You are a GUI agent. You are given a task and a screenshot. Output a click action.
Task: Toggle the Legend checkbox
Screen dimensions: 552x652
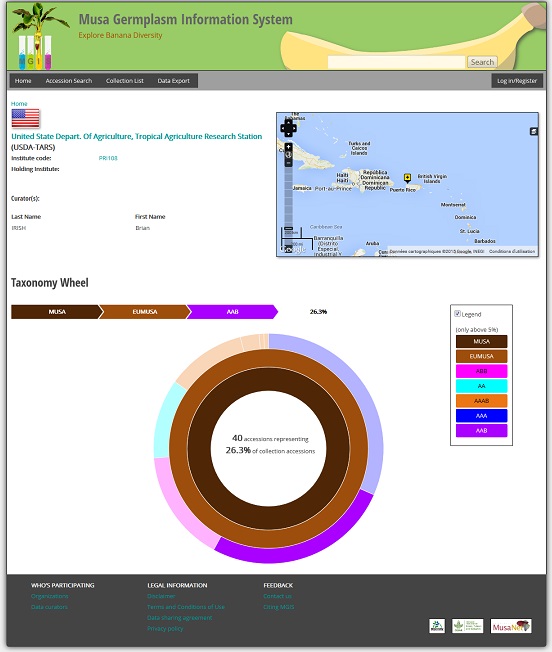(x=457, y=314)
